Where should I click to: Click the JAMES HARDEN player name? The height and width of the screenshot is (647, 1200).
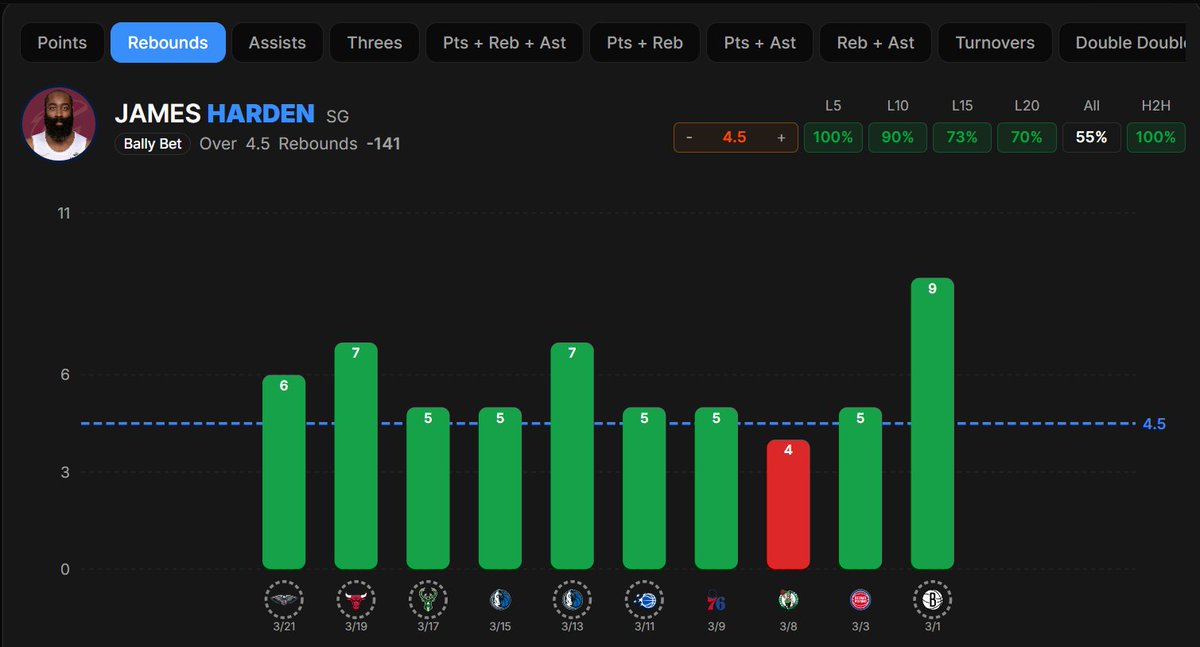coord(215,115)
